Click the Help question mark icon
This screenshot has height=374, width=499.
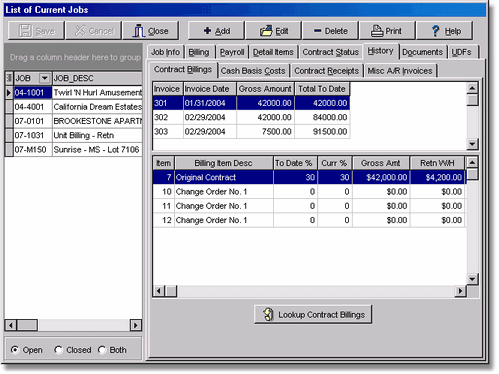pyautogui.click(x=435, y=31)
